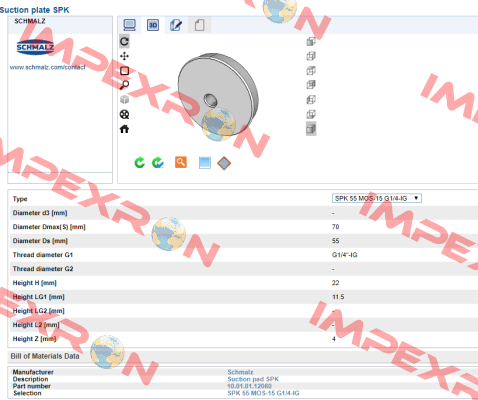This screenshot has height=400, width=478.
Task: Click the Bill of Materials Data header
Action: pos(45,356)
